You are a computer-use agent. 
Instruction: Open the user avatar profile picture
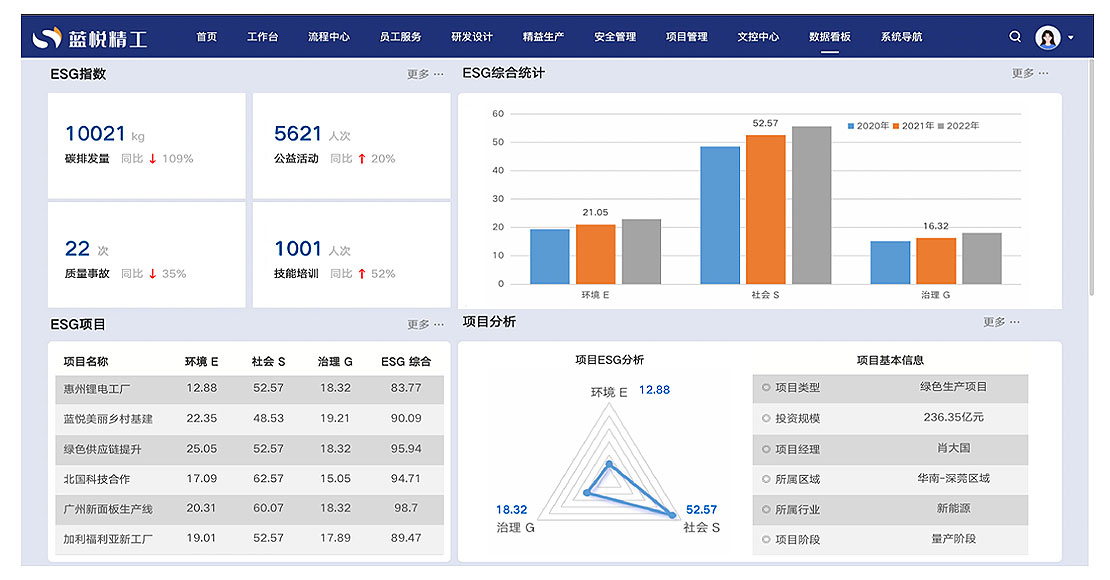[1047, 37]
